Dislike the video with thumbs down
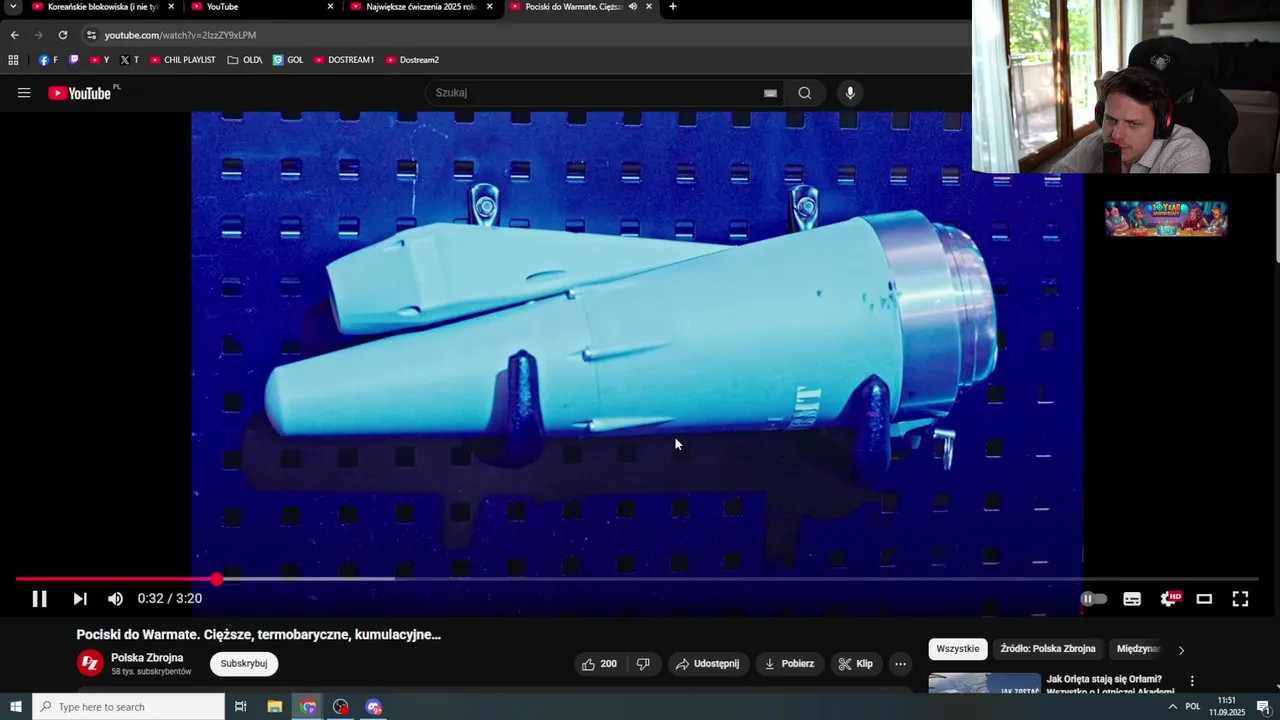 [643, 664]
